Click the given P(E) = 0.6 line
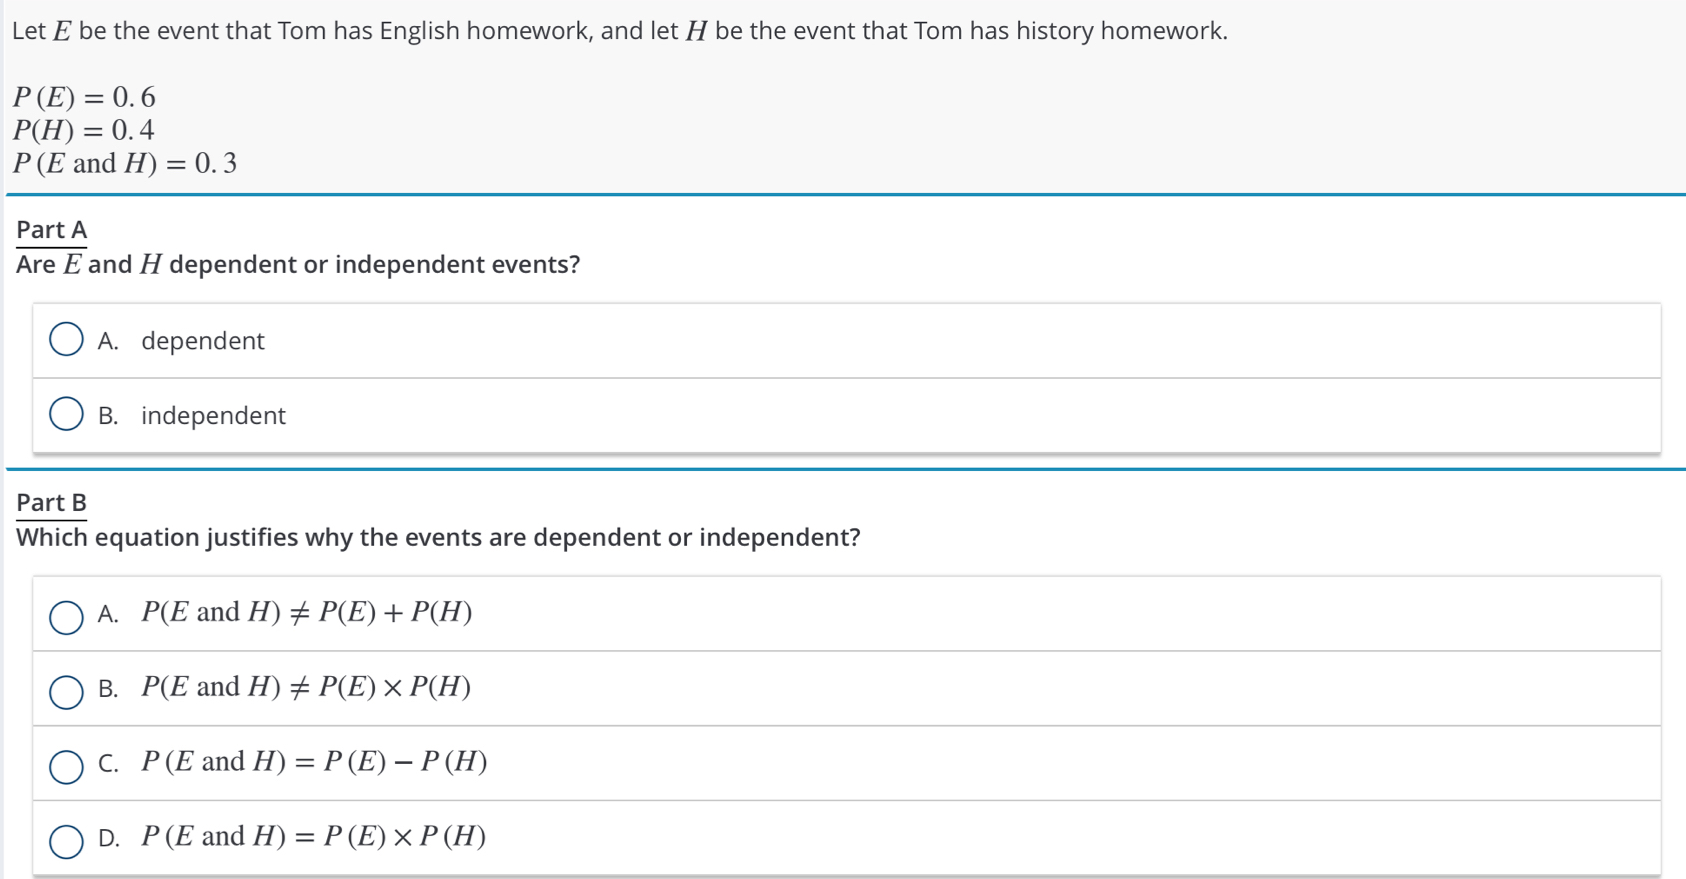This screenshot has height=879, width=1686. tap(84, 97)
